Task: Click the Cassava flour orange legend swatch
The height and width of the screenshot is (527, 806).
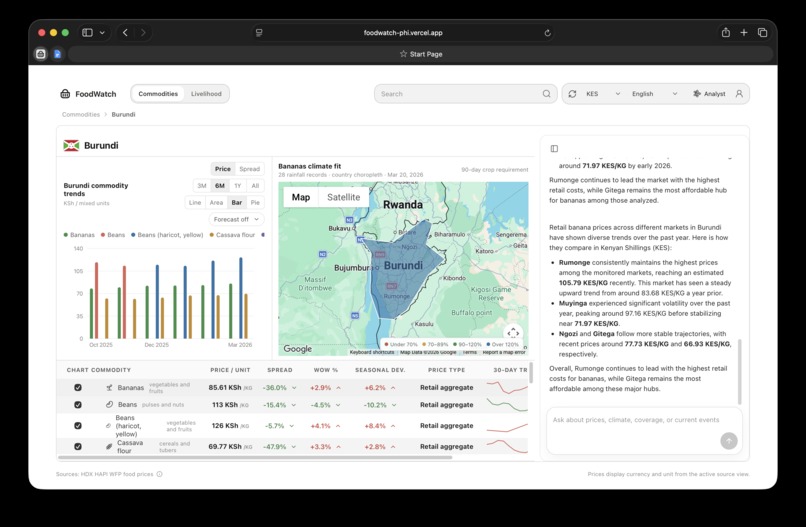Action: pos(212,235)
